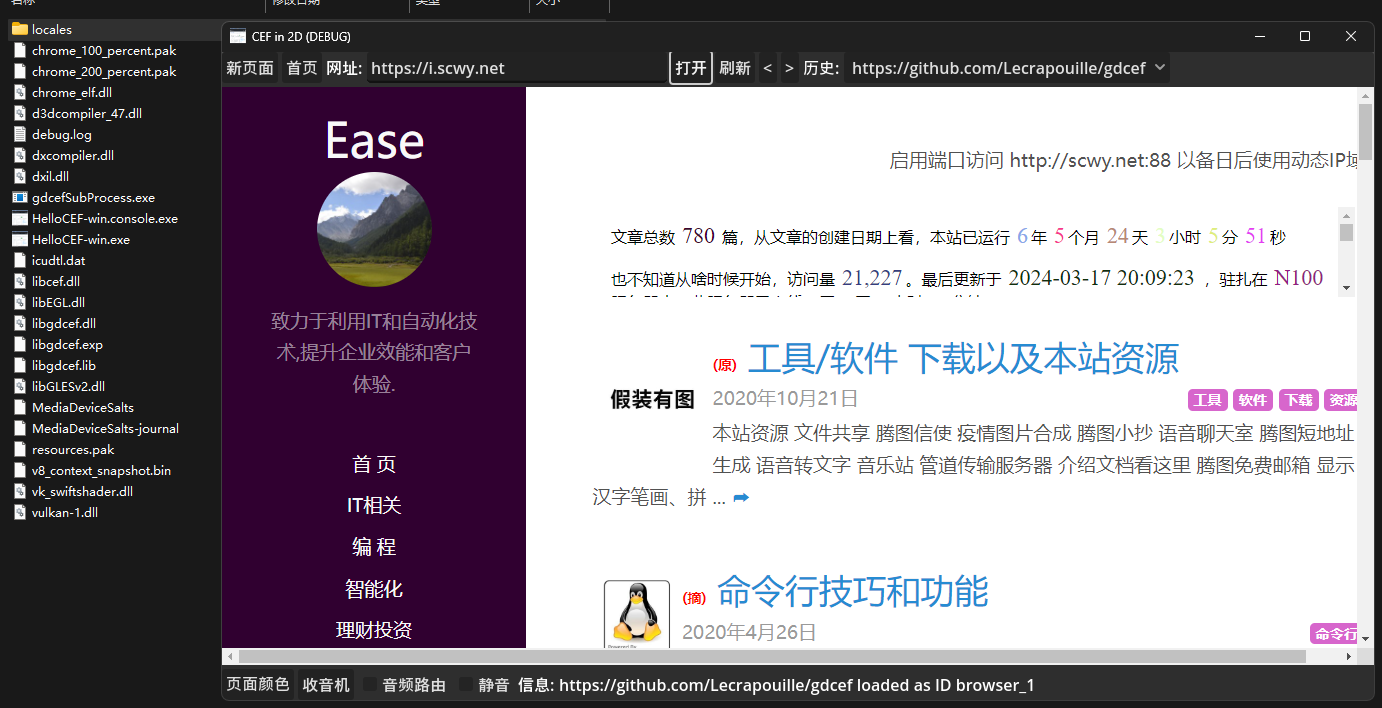Click the URL field showing https://i.scwy.net
This screenshot has width=1382, height=708.
point(517,68)
